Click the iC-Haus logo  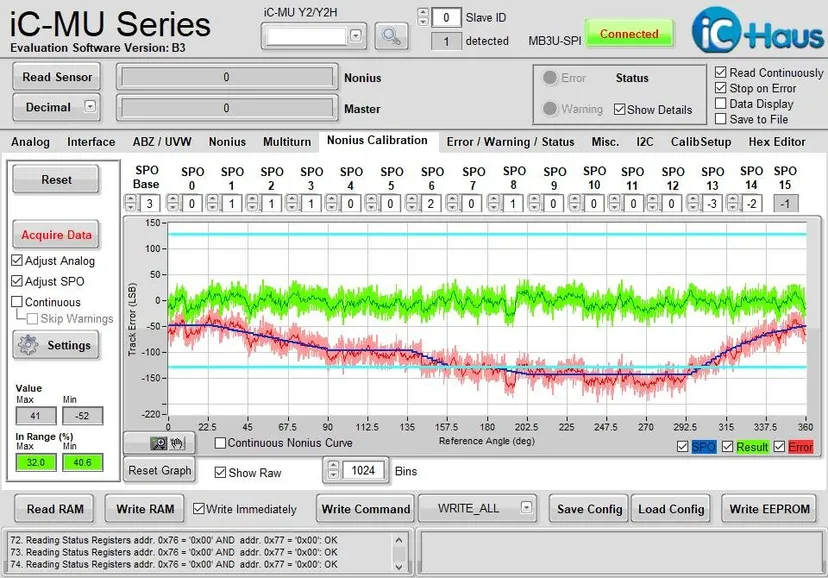758,31
